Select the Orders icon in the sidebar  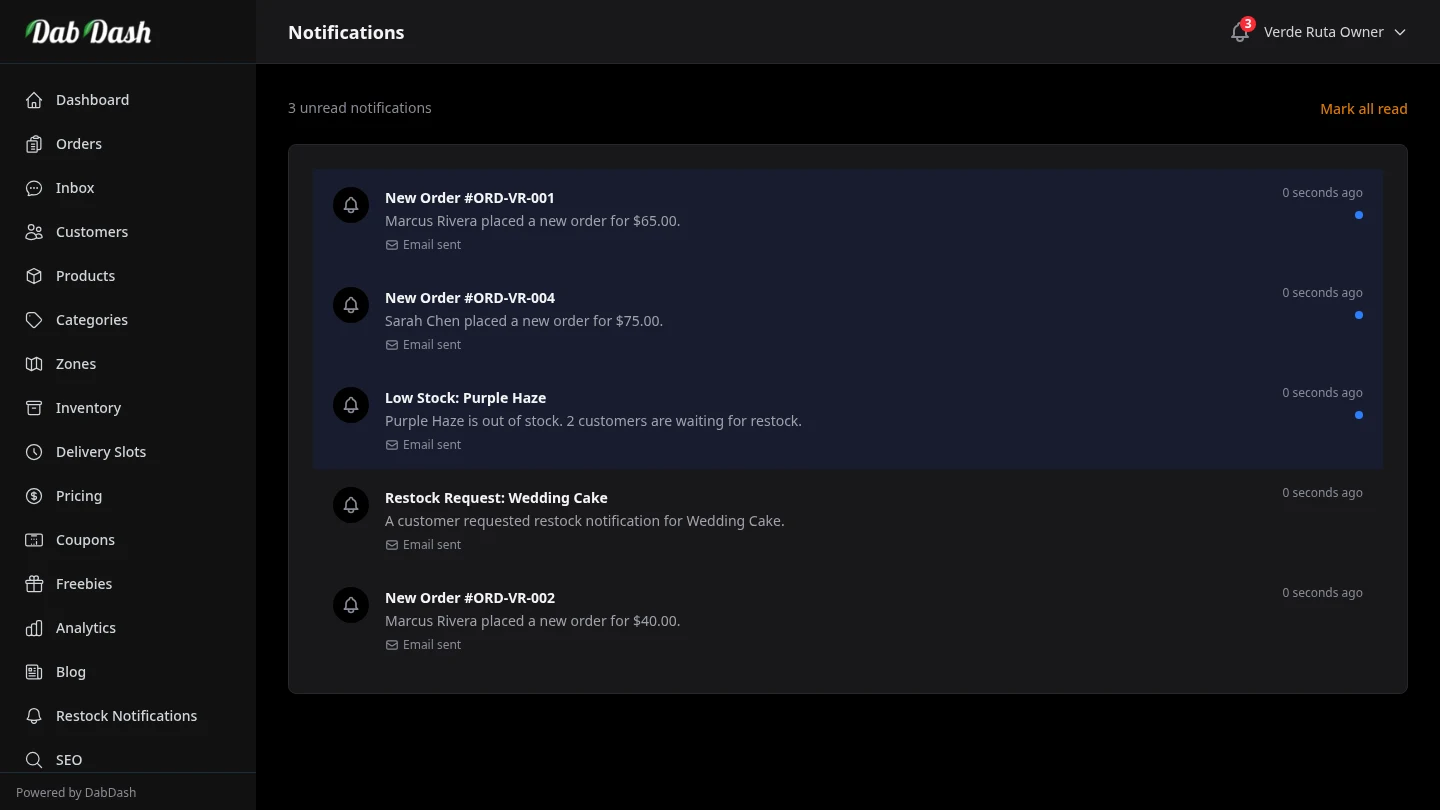[x=33, y=144]
